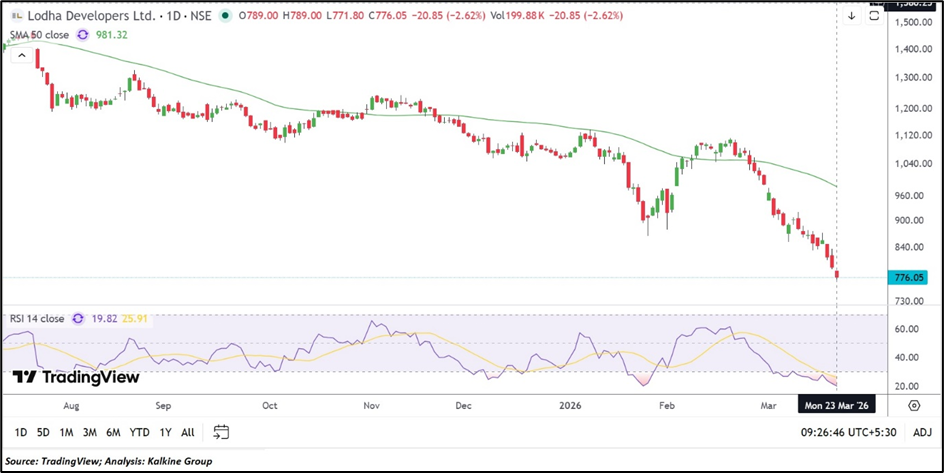Switch to 1M time range
Screen dimensions: 944x473
click(66, 432)
